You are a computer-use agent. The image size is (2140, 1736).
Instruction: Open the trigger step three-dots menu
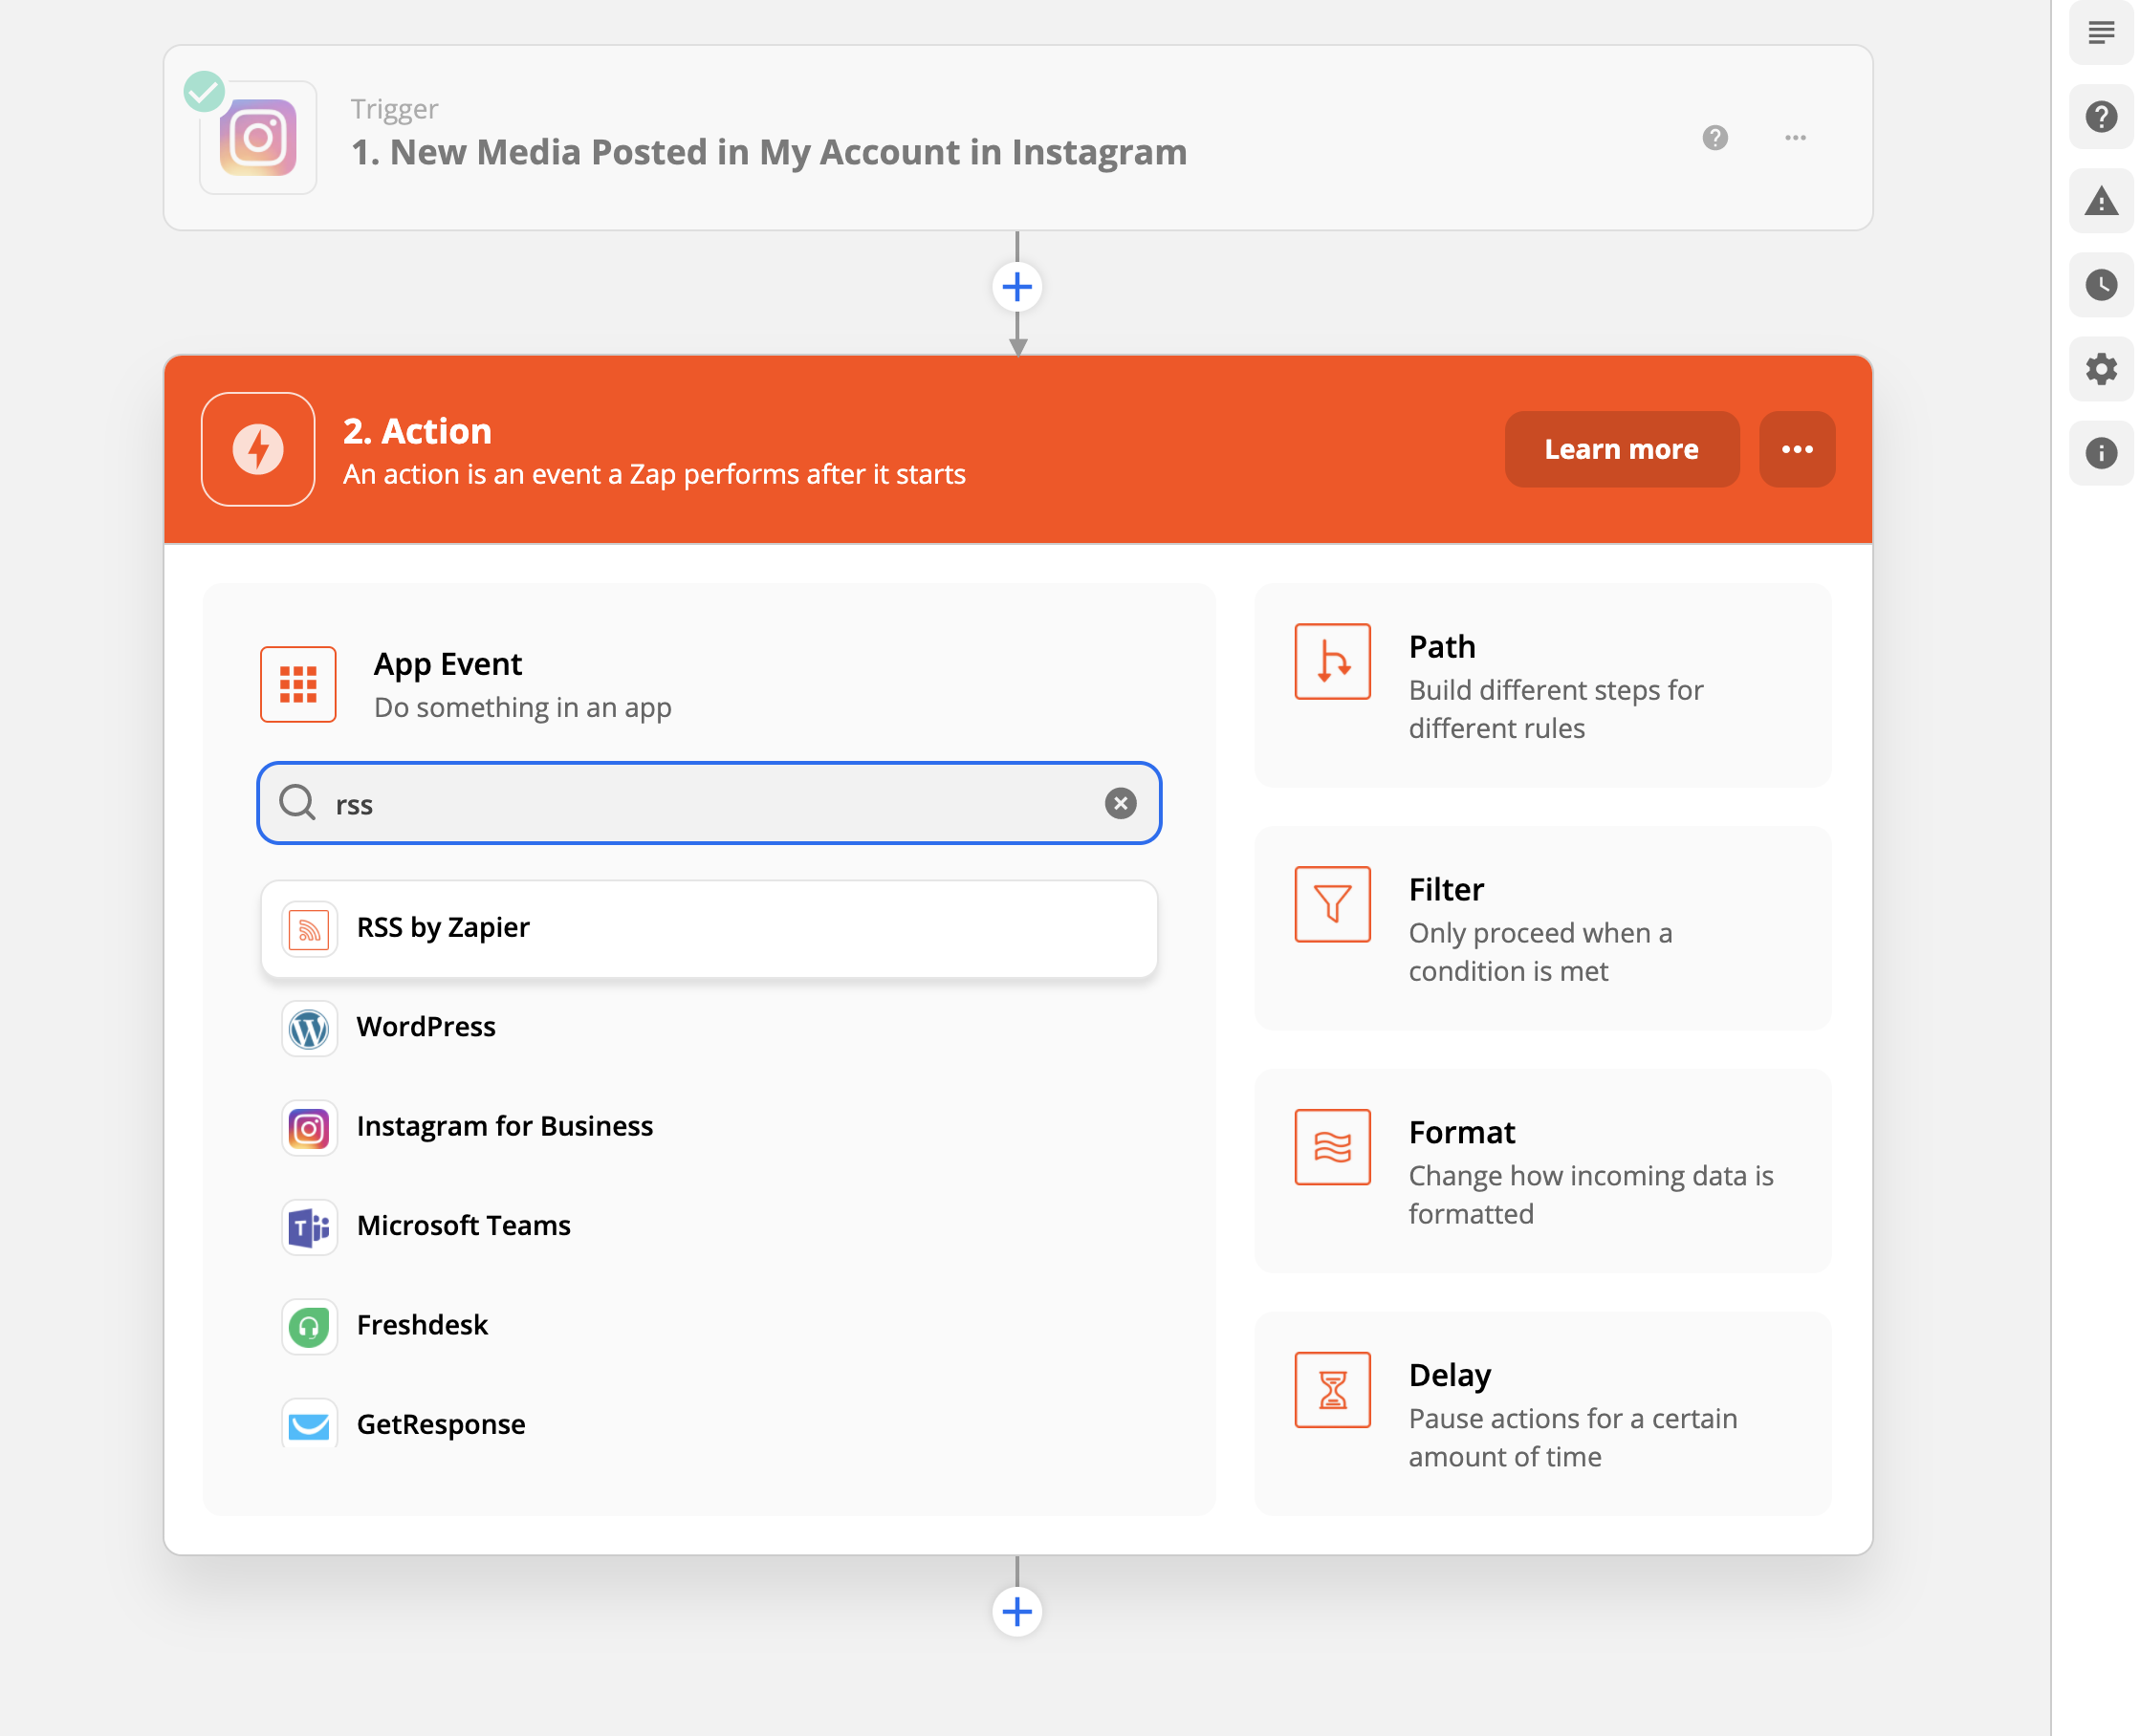[1795, 138]
